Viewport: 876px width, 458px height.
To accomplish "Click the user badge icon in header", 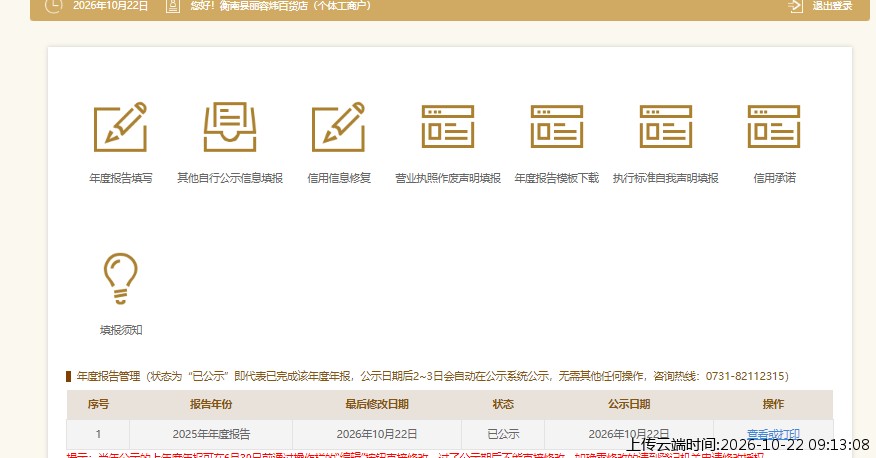I will pyautogui.click(x=173, y=6).
